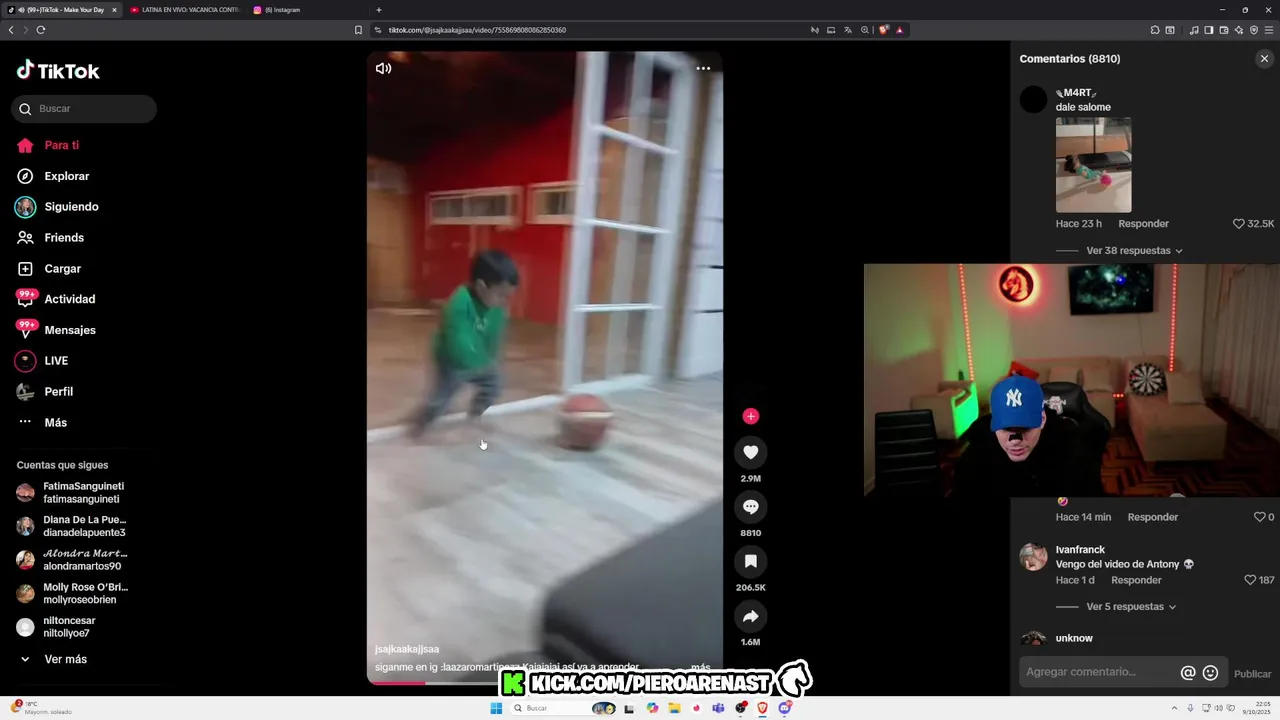Click the browser address bar URL
This screenshot has height=720, width=1280.
tap(477, 30)
